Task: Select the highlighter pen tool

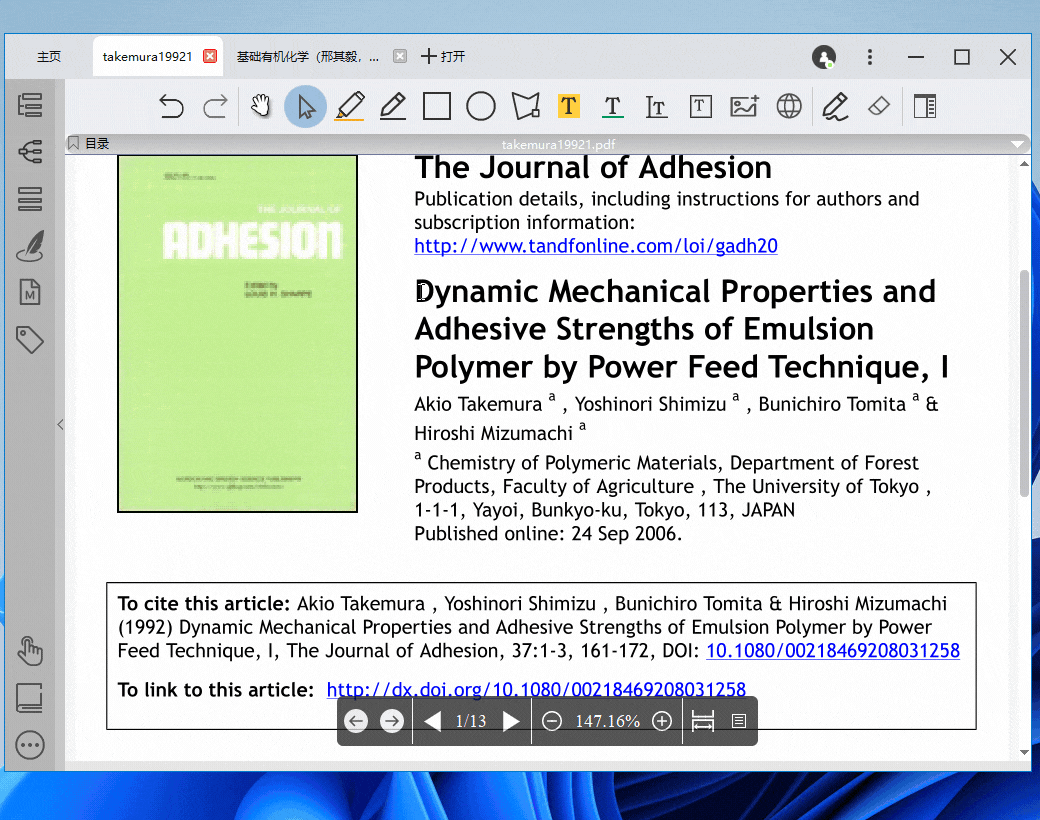Action: click(349, 106)
